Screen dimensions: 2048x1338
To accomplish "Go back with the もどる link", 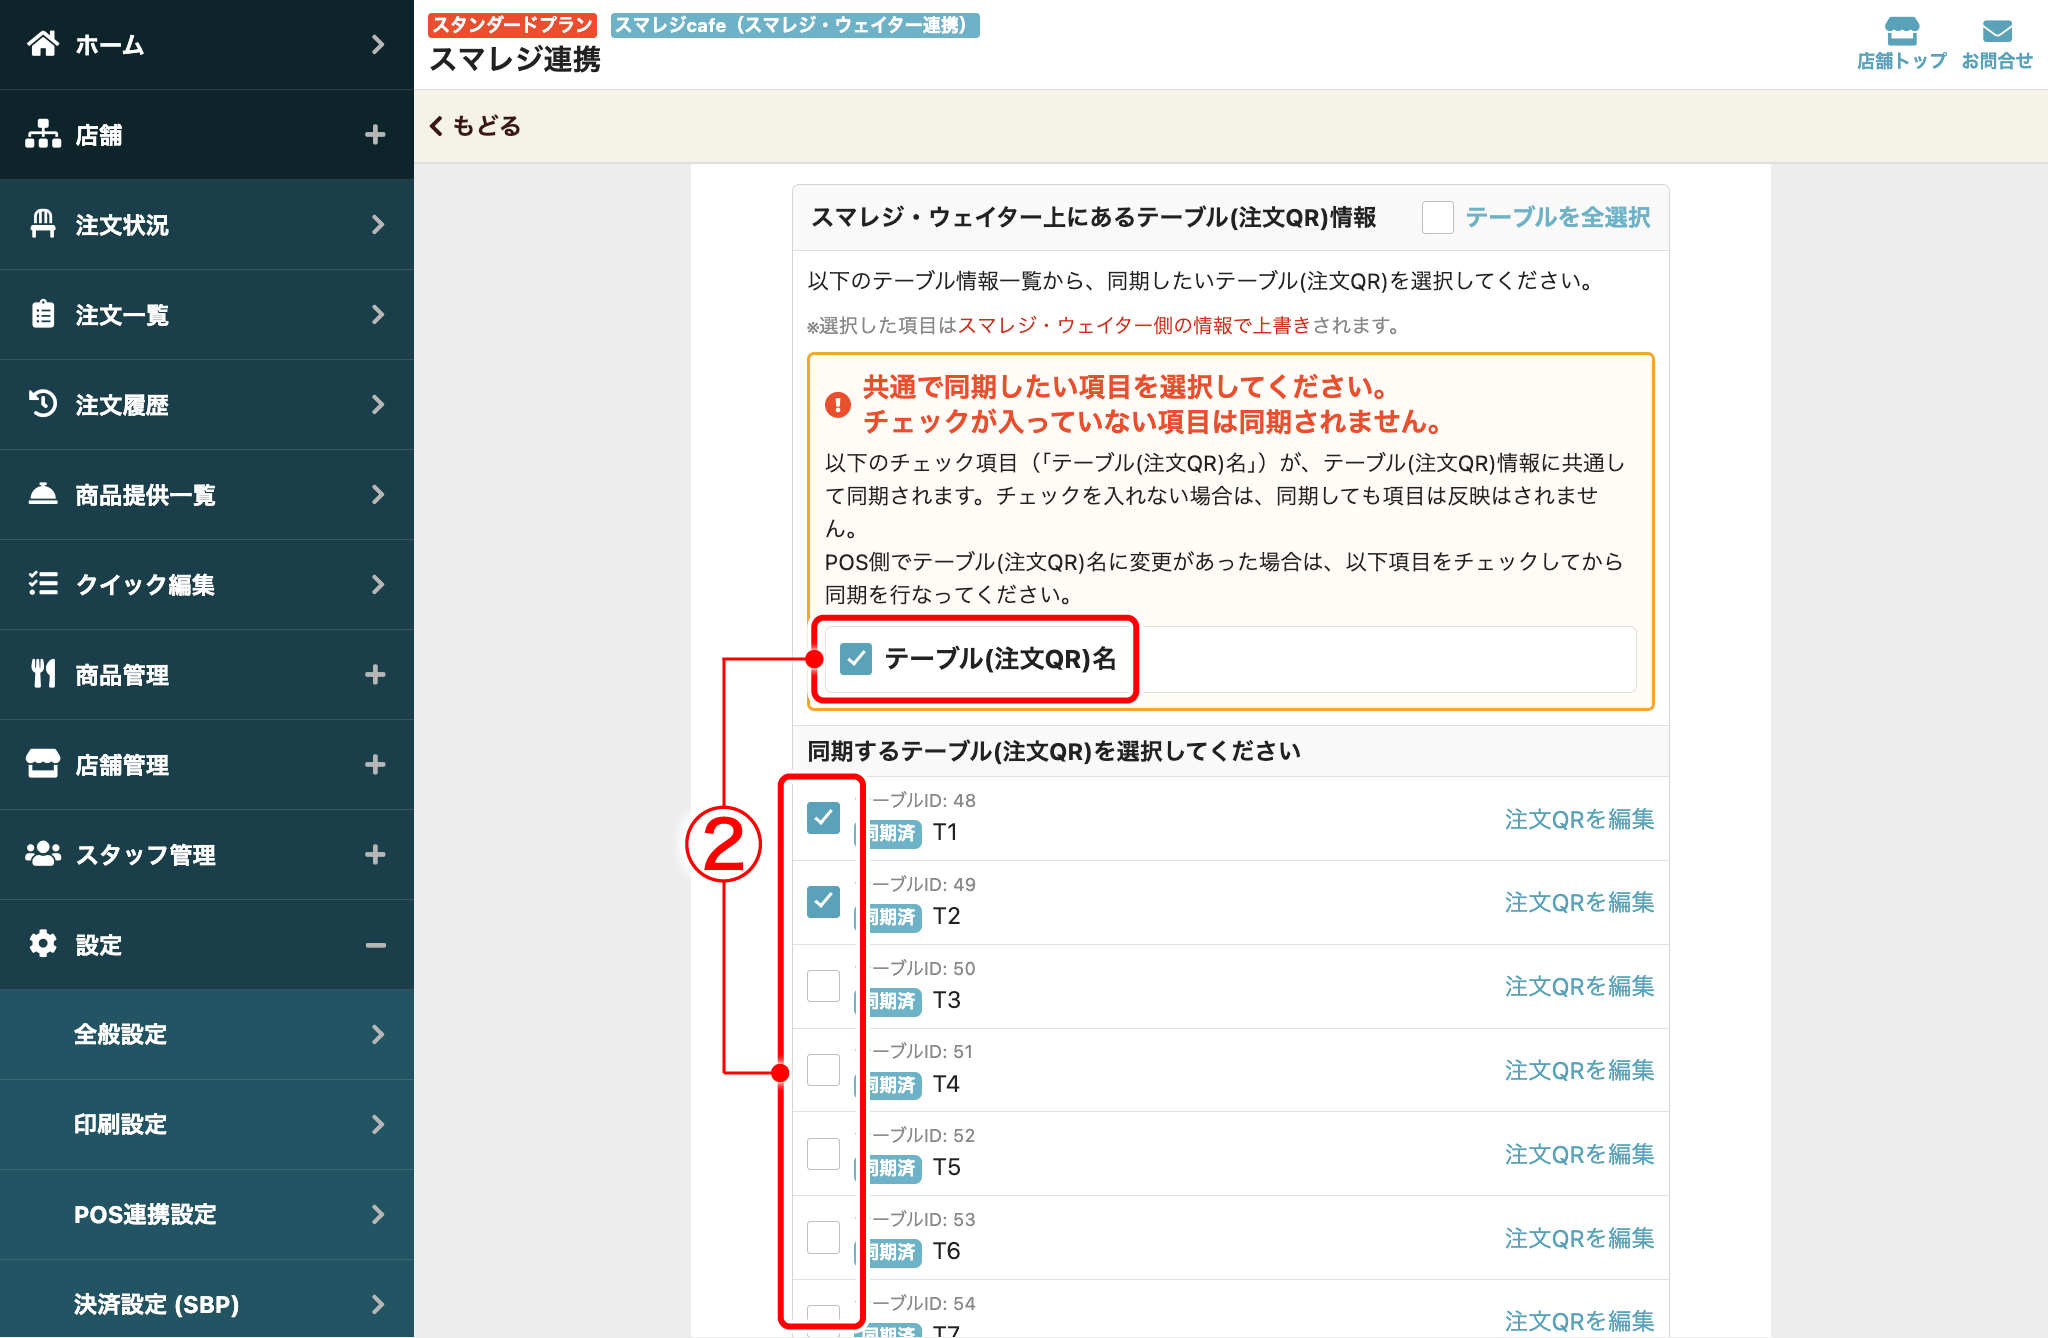I will [475, 126].
